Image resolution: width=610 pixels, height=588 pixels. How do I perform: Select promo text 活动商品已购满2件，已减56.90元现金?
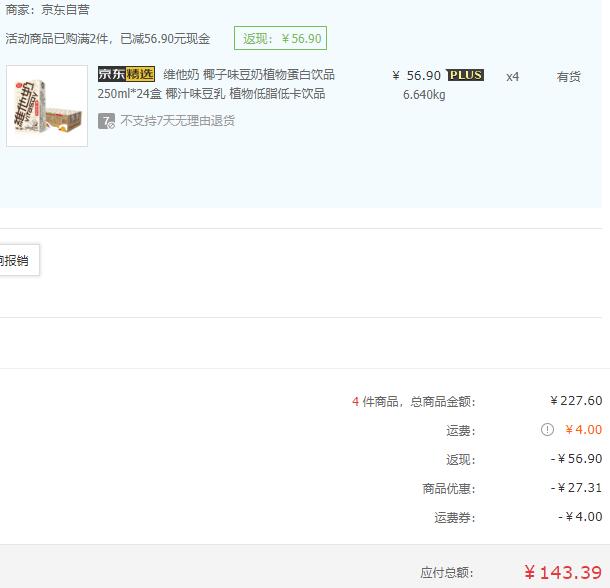108,39
